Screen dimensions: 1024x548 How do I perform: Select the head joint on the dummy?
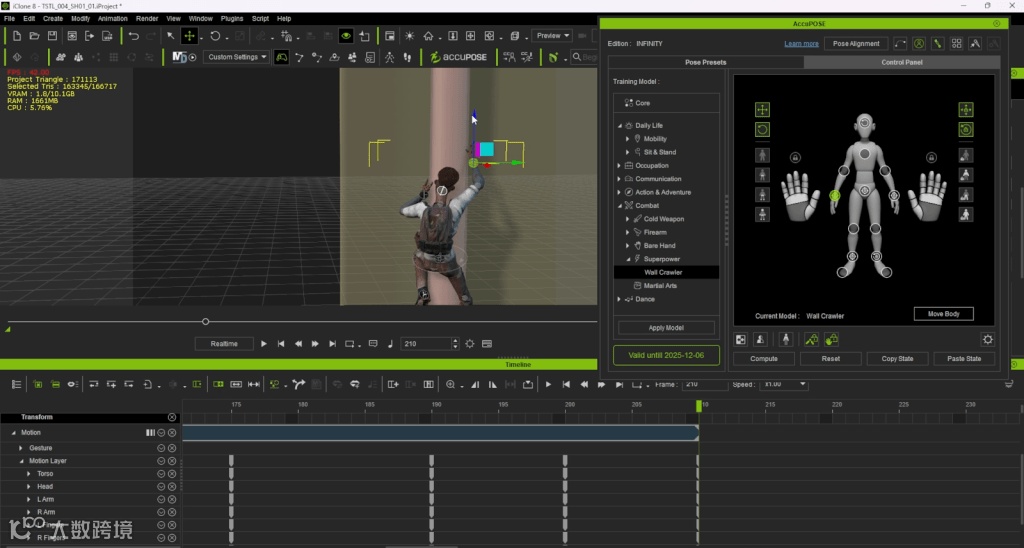point(864,123)
